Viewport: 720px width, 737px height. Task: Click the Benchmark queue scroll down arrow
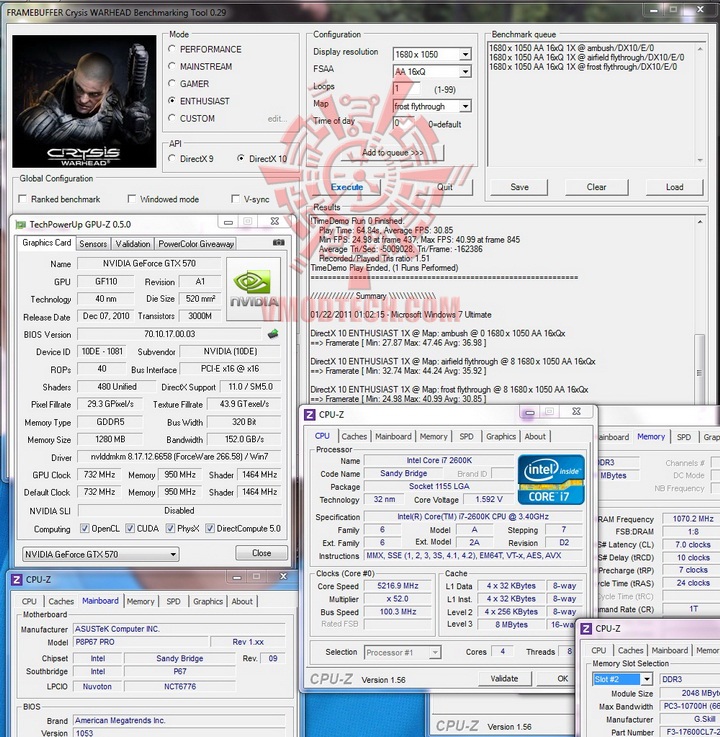[x=700, y=160]
